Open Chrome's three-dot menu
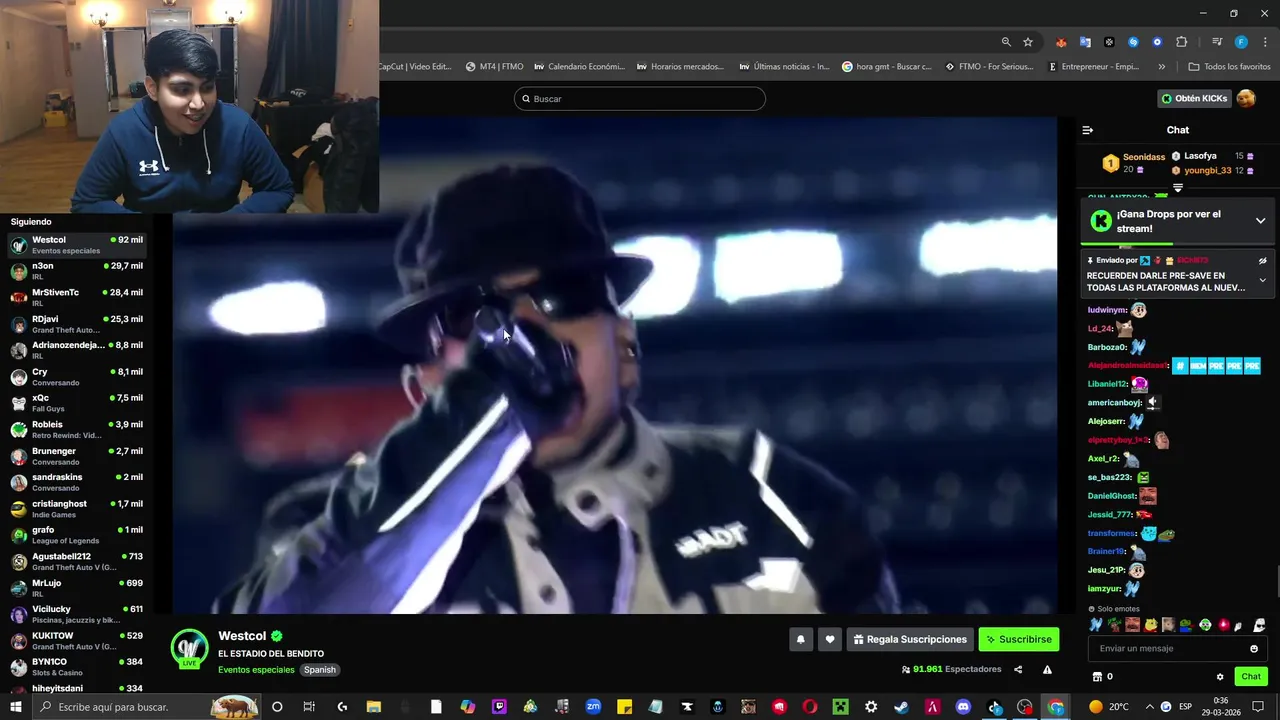Screen dimensions: 1280x720 pos(1265,42)
